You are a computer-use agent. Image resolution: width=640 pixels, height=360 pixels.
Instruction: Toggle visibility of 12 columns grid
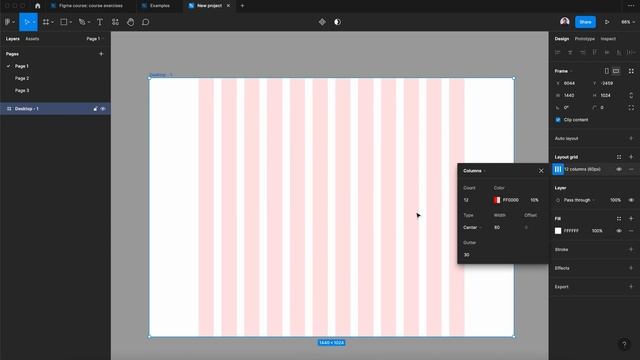coord(619,169)
